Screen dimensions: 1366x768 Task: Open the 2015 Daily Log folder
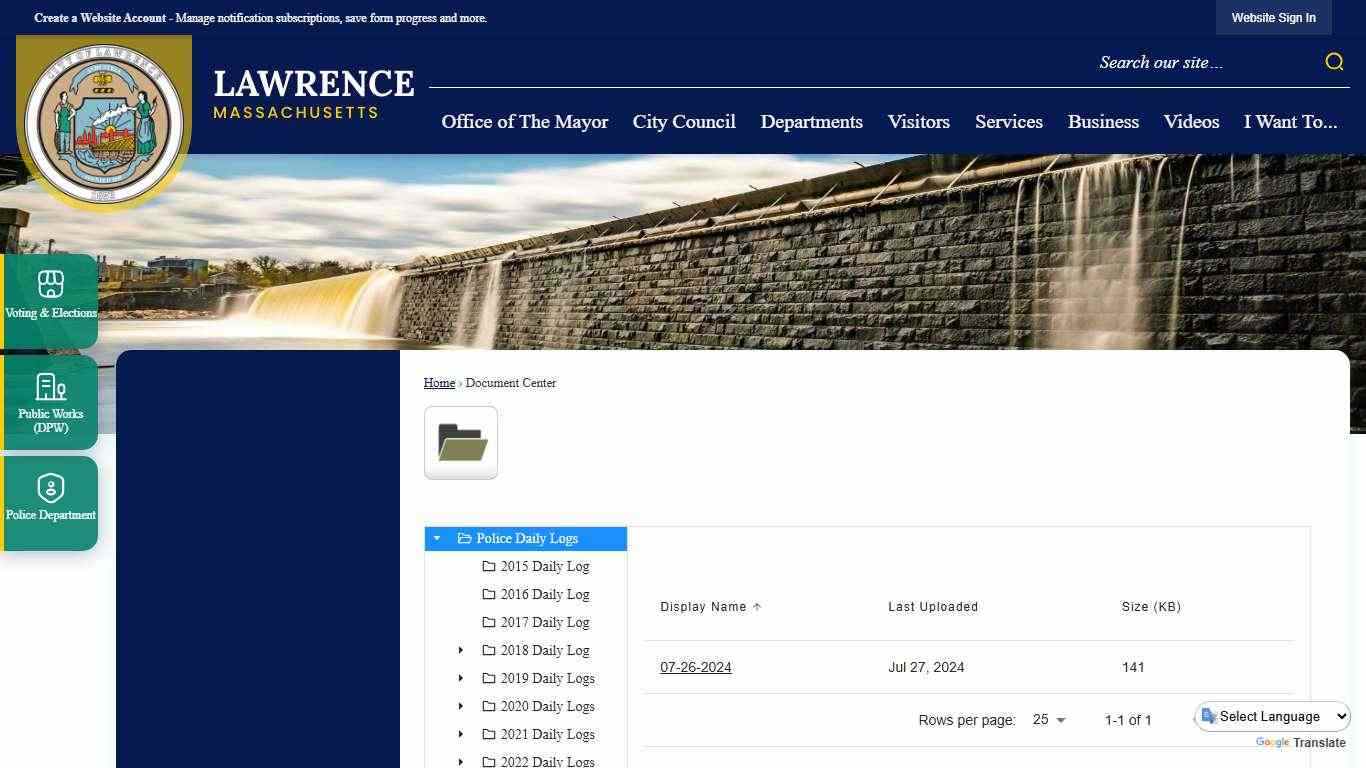point(544,566)
